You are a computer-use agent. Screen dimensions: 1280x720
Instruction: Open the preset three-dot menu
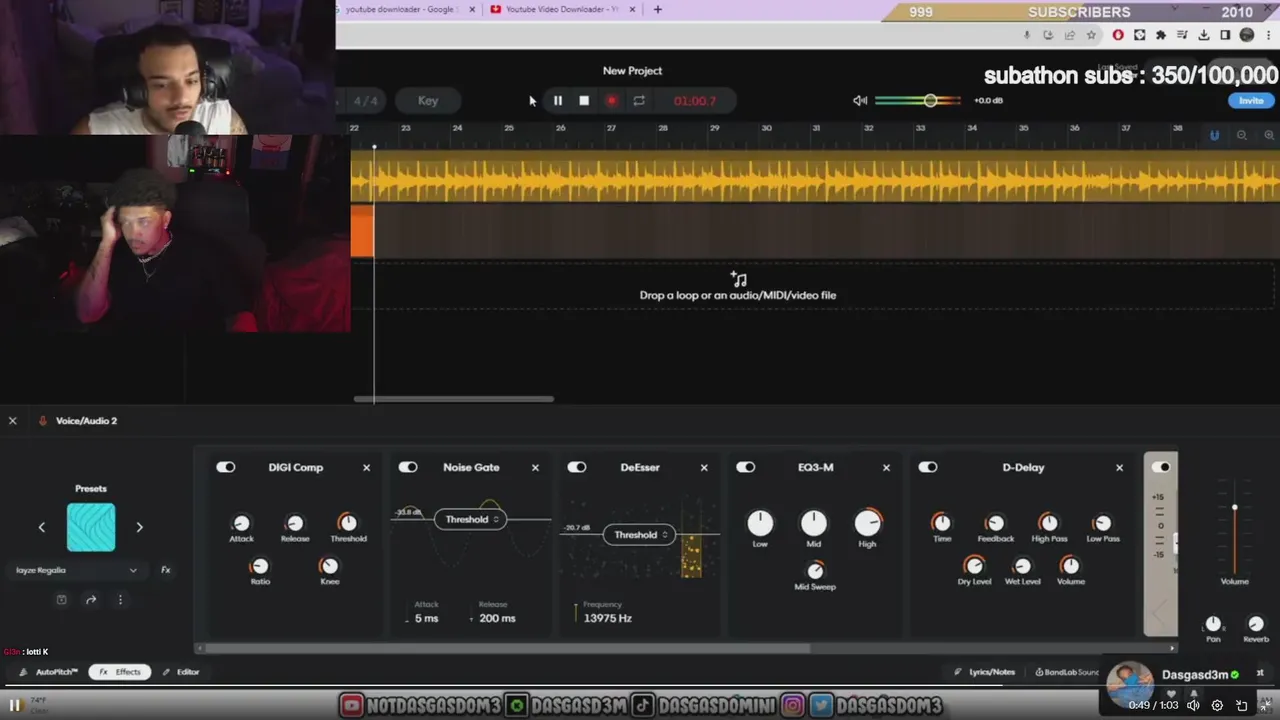pos(120,600)
